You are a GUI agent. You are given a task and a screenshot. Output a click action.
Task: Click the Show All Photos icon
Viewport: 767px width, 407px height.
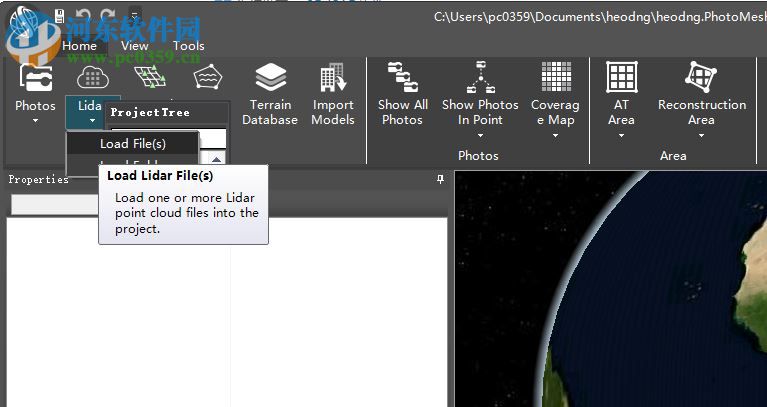(403, 77)
